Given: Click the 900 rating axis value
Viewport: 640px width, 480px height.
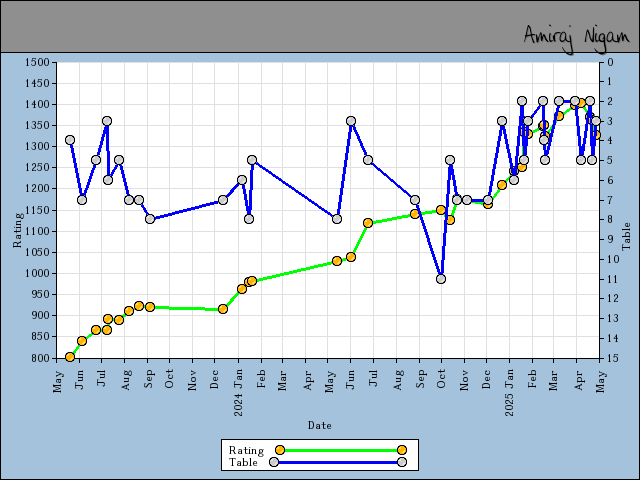Looking at the screenshot, I should 40,316.
